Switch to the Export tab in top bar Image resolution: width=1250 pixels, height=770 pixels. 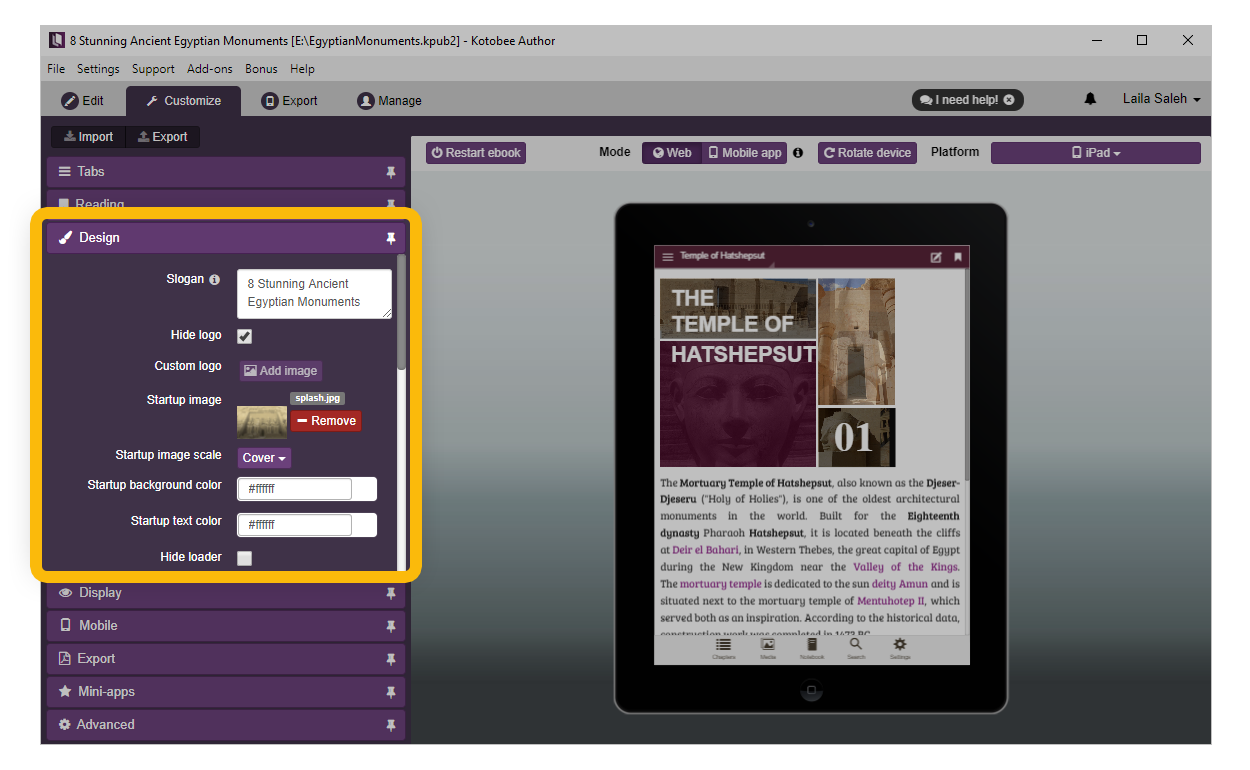pos(289,101)
